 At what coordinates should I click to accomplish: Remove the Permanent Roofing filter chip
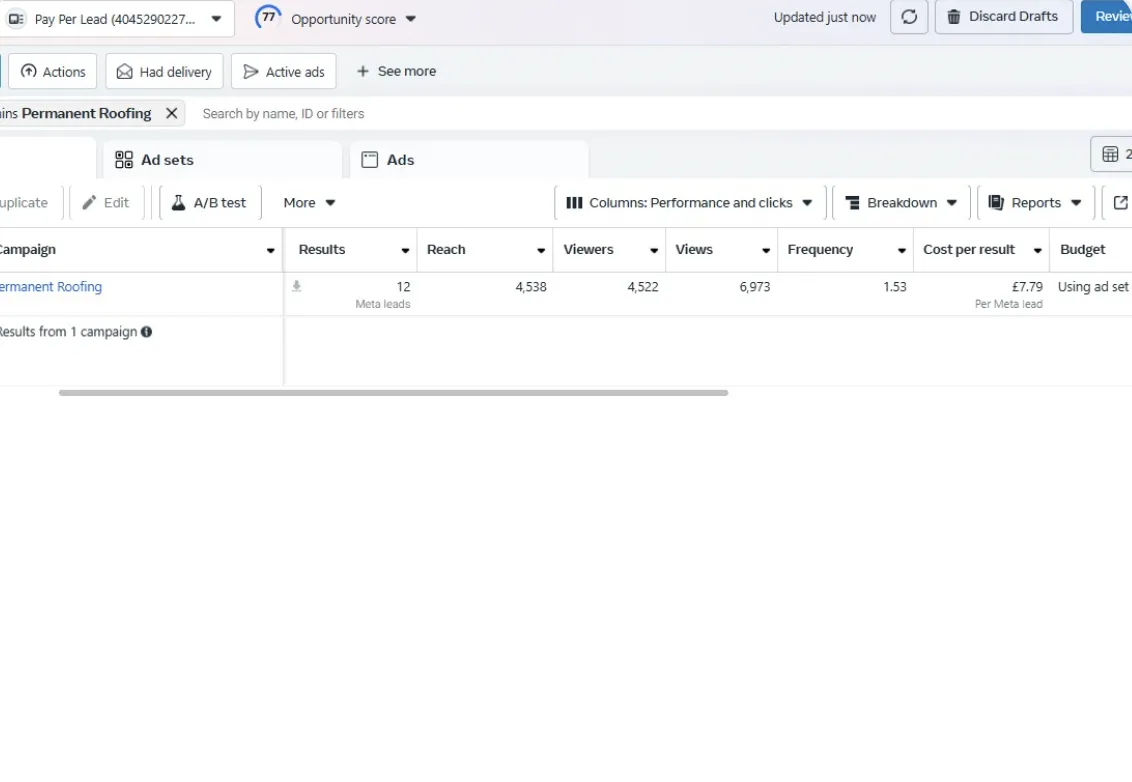coord(172,114)
